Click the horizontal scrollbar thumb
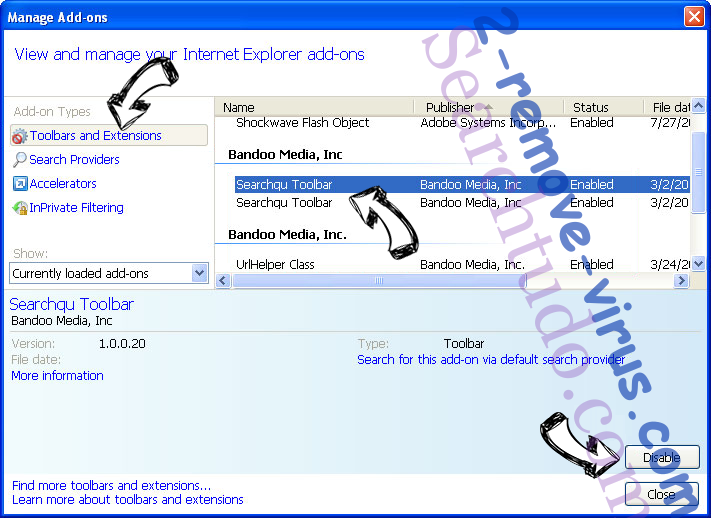 coord(379,280)
